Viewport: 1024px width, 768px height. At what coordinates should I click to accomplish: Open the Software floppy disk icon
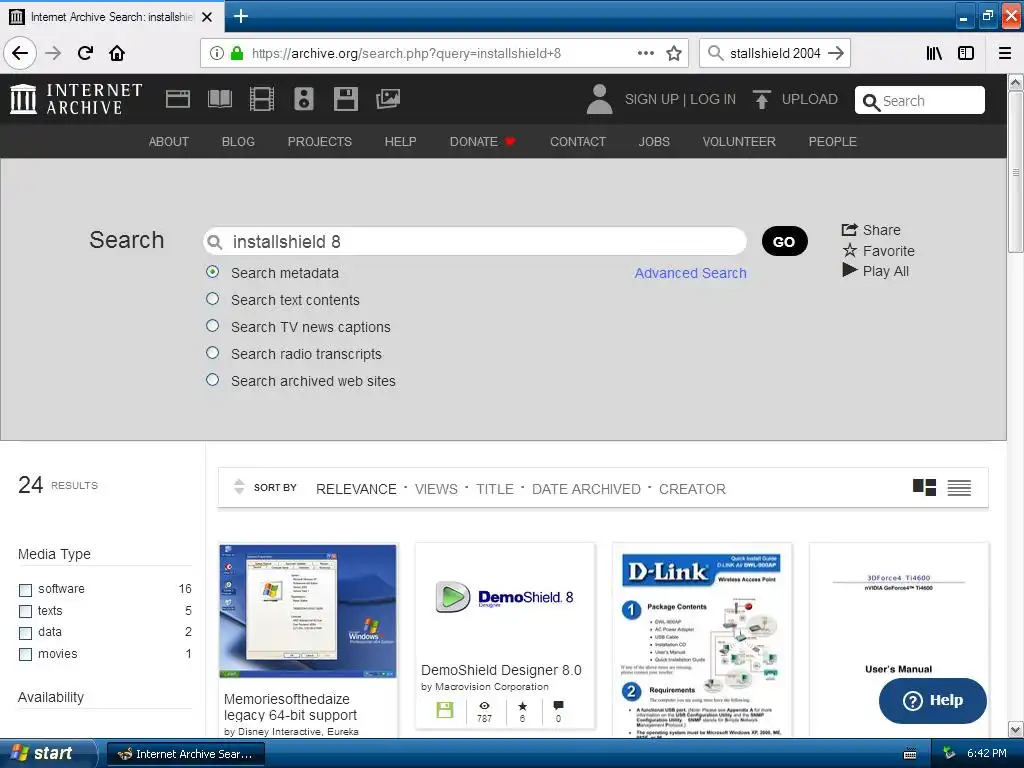pos(345,99)
